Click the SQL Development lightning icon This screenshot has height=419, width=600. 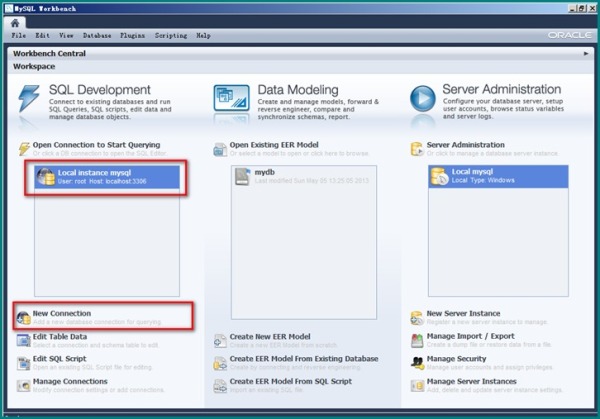point(29,99)
